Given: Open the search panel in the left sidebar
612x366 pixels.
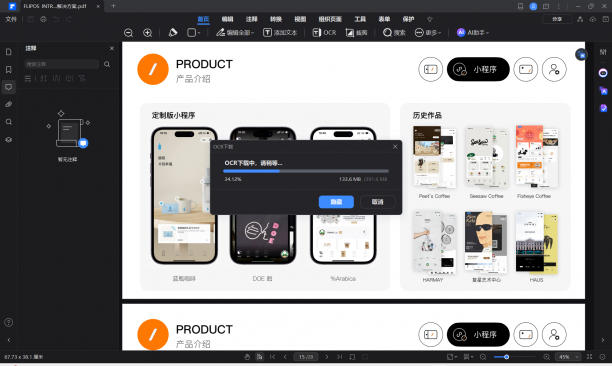Looking at the screenshot, I should [x=9, y=122].
